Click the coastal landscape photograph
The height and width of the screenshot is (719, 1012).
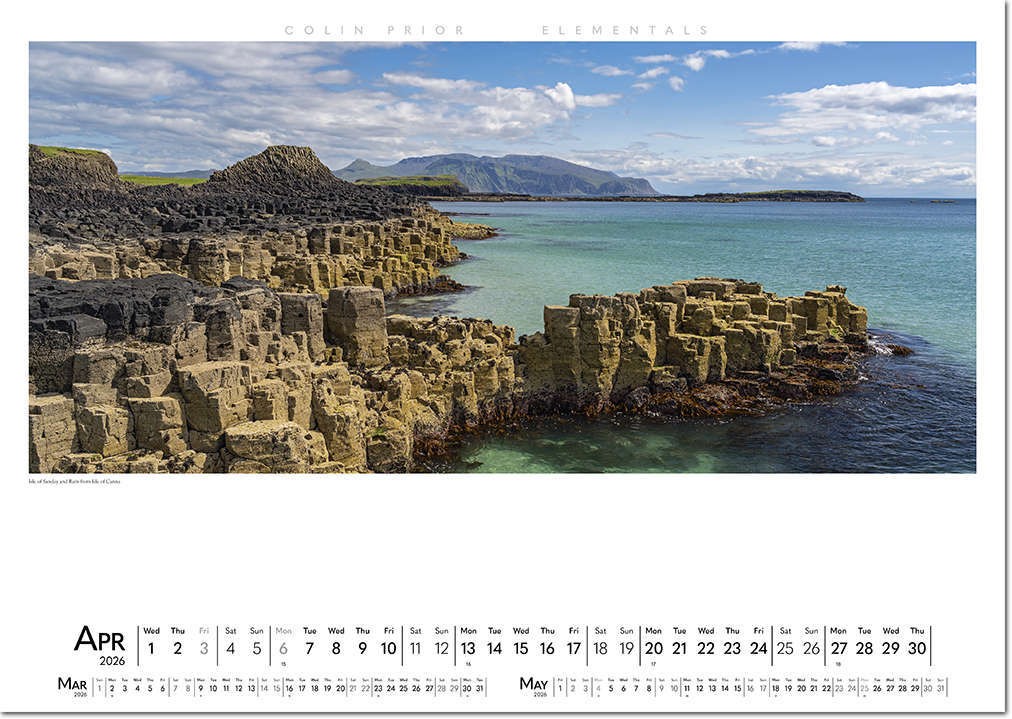[502, 257]
